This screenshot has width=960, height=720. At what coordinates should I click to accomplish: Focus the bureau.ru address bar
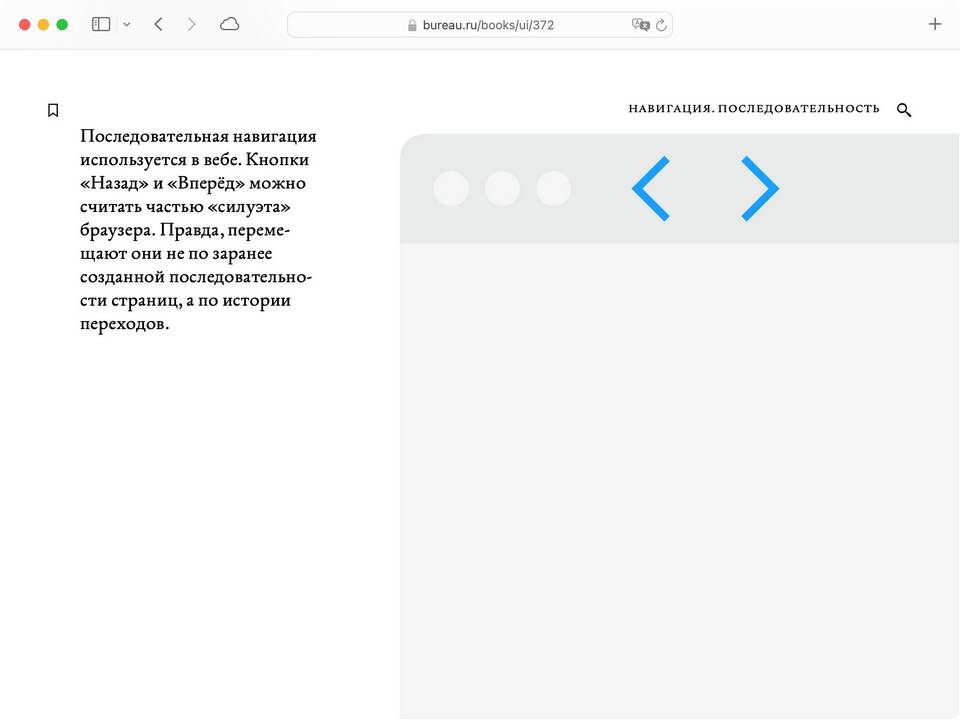[x=480, y=25]
